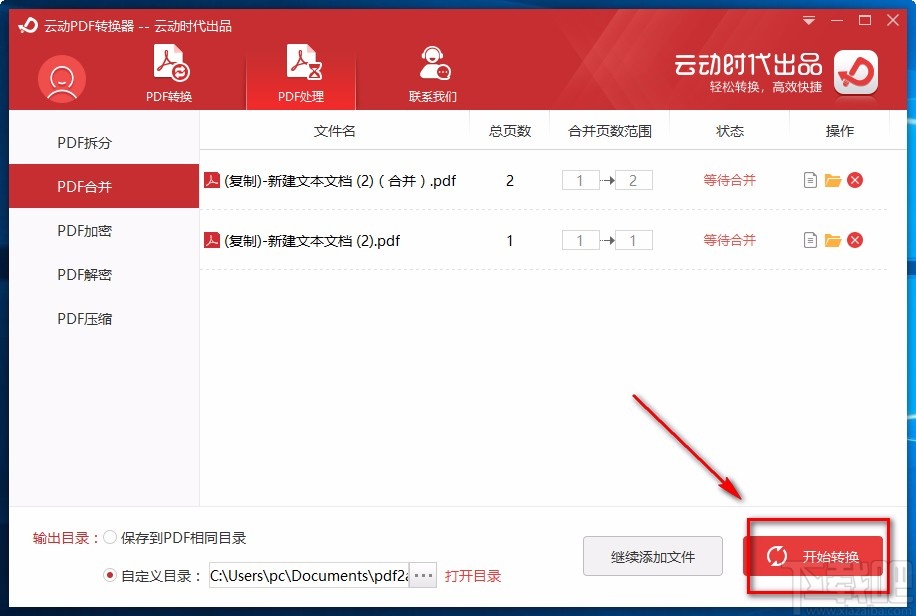
Task: Click the custom directory path input field
Action: [310, 576]
